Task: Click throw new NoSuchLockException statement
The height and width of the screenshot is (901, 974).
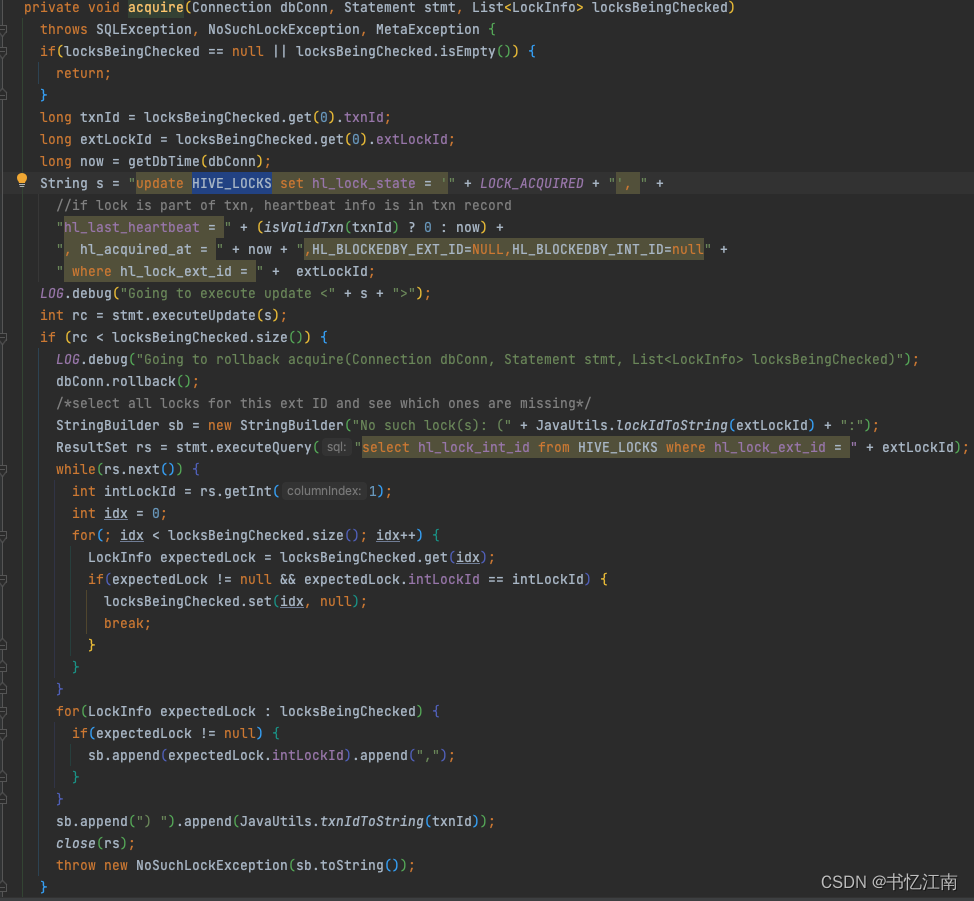Action: point(235,866)
